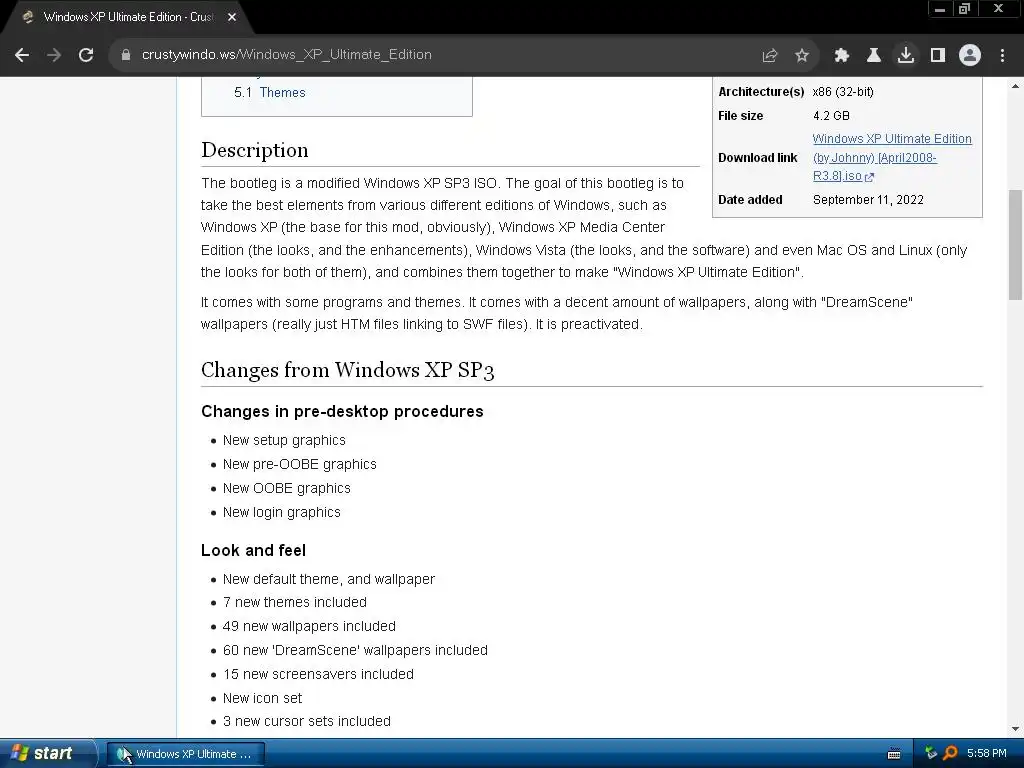
Task: Click the Description section heading
Action: (x=255, y=150)
